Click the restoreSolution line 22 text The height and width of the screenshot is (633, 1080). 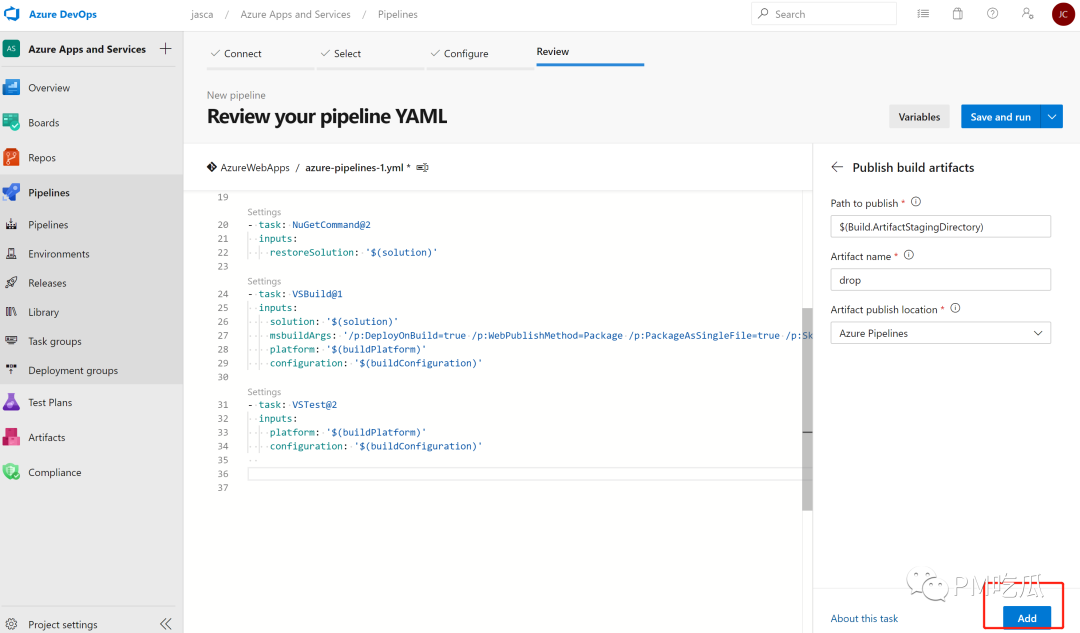point(353,252)
